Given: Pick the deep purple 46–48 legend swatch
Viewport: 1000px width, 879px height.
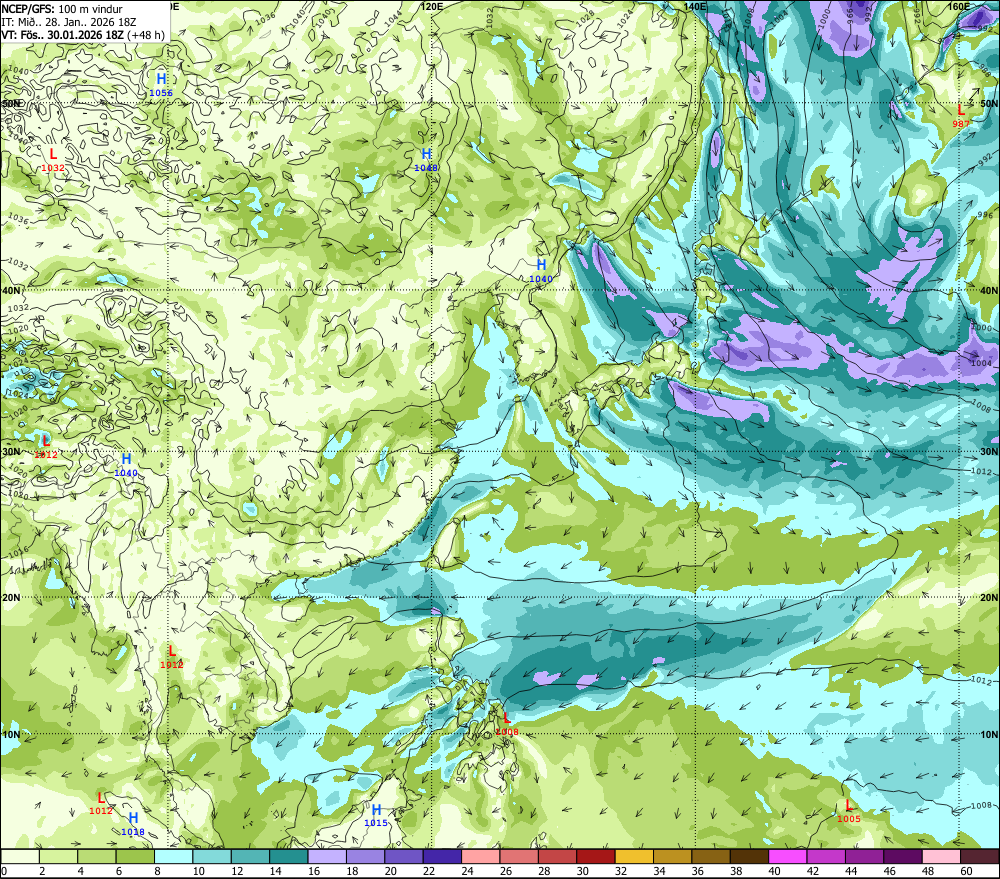Looking at the screenshot, I should click(903, 856).
